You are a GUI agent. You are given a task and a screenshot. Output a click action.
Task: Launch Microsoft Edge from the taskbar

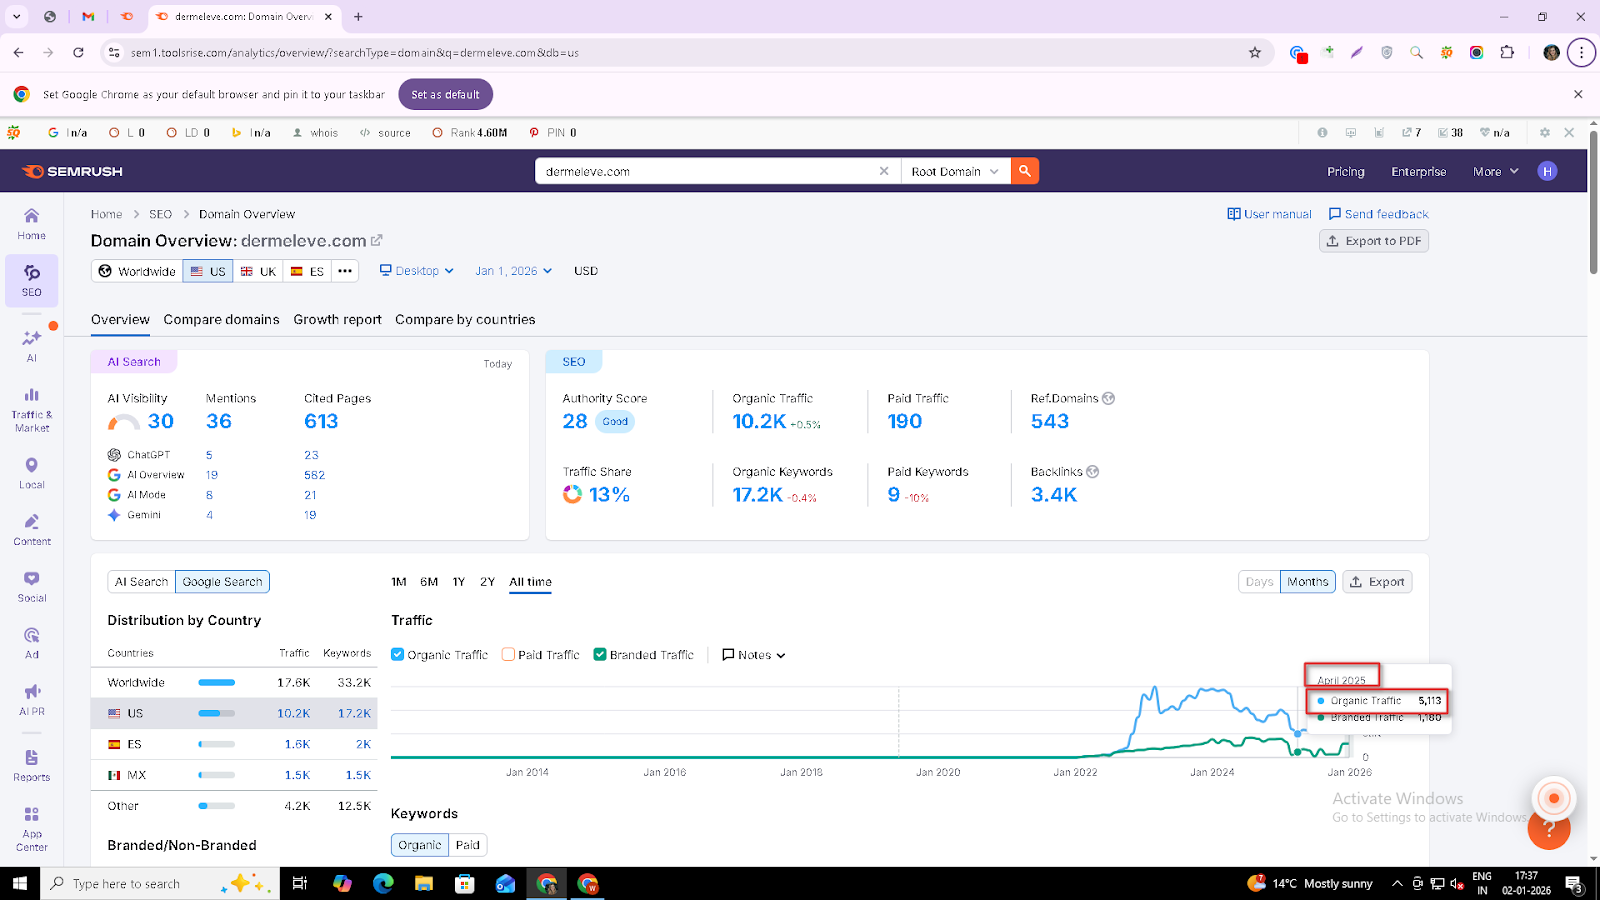383,883
